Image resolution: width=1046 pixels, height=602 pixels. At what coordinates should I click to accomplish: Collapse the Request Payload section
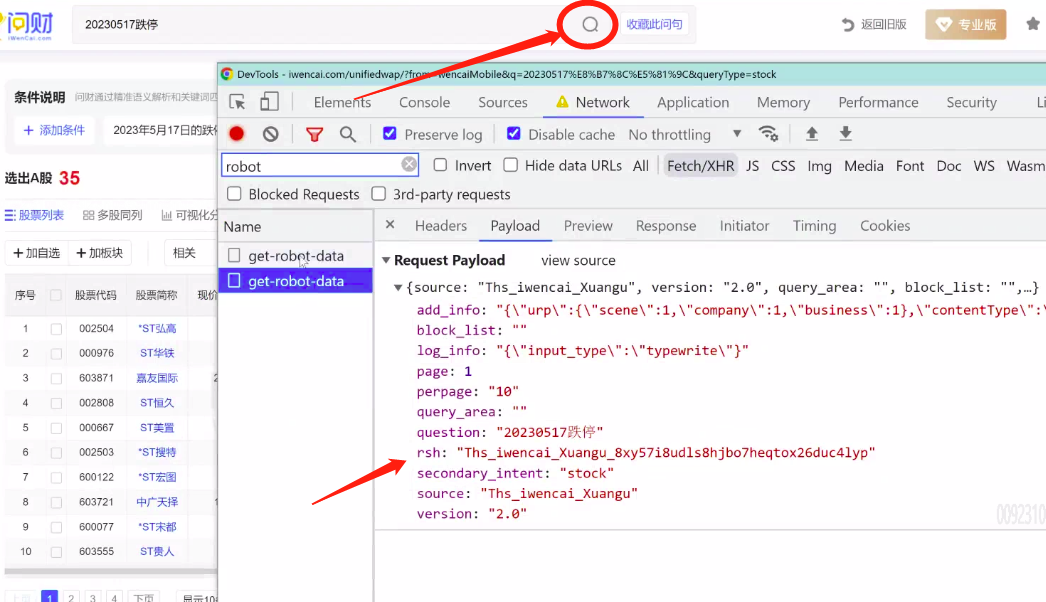click(386, 260)
